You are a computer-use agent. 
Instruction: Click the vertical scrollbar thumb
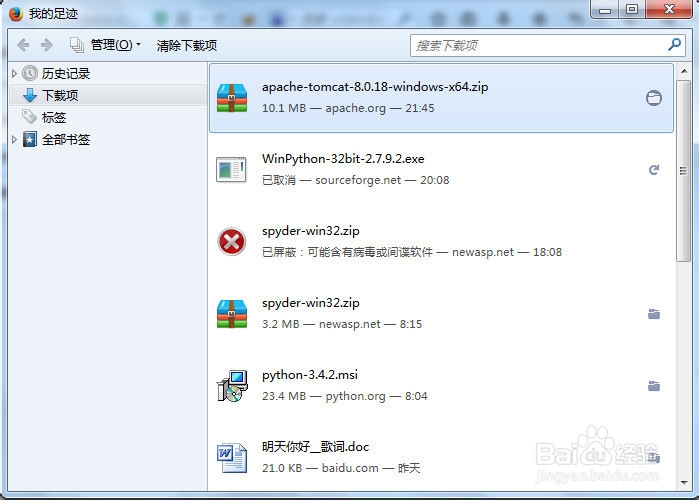pyautogui.click(x=683, y=171)
